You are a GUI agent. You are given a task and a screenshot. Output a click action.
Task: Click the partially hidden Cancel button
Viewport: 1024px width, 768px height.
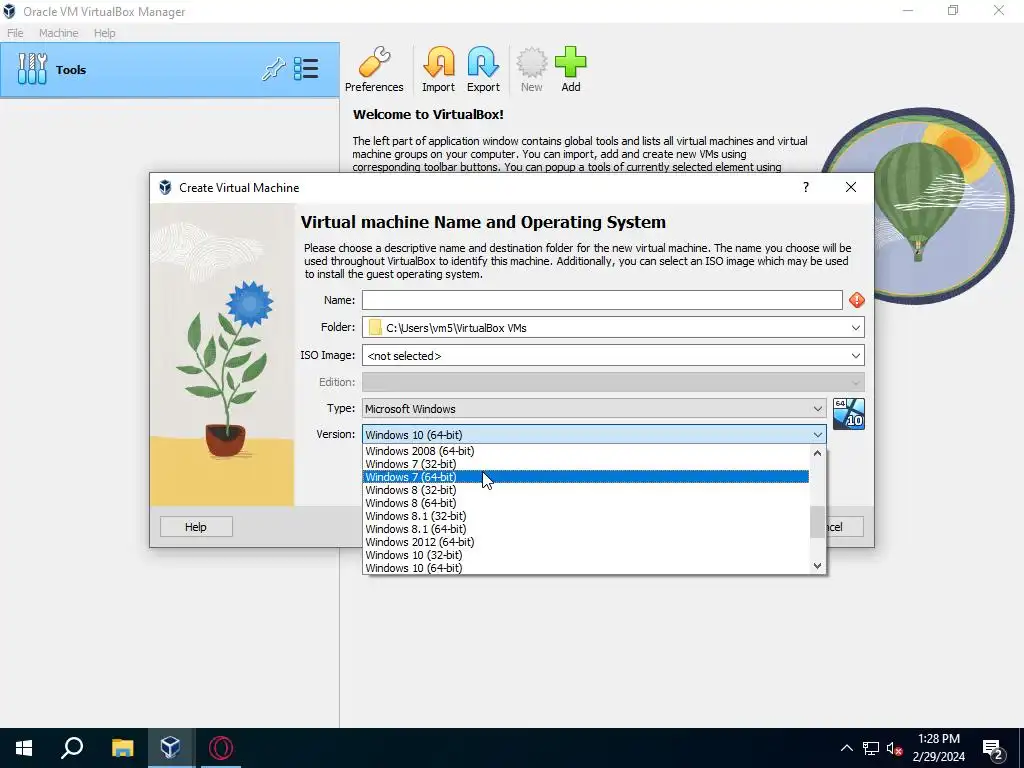coord(845,526)
